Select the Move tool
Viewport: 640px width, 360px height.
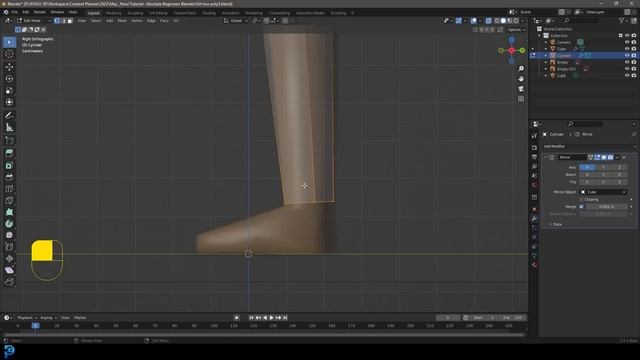(x=9, y=67)
